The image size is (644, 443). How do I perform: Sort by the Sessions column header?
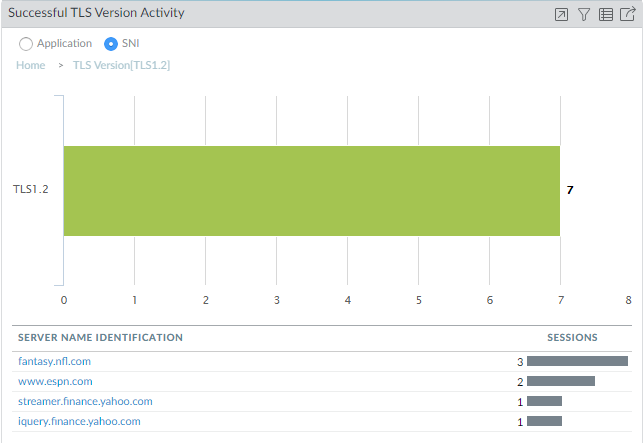tap(572, 338)
